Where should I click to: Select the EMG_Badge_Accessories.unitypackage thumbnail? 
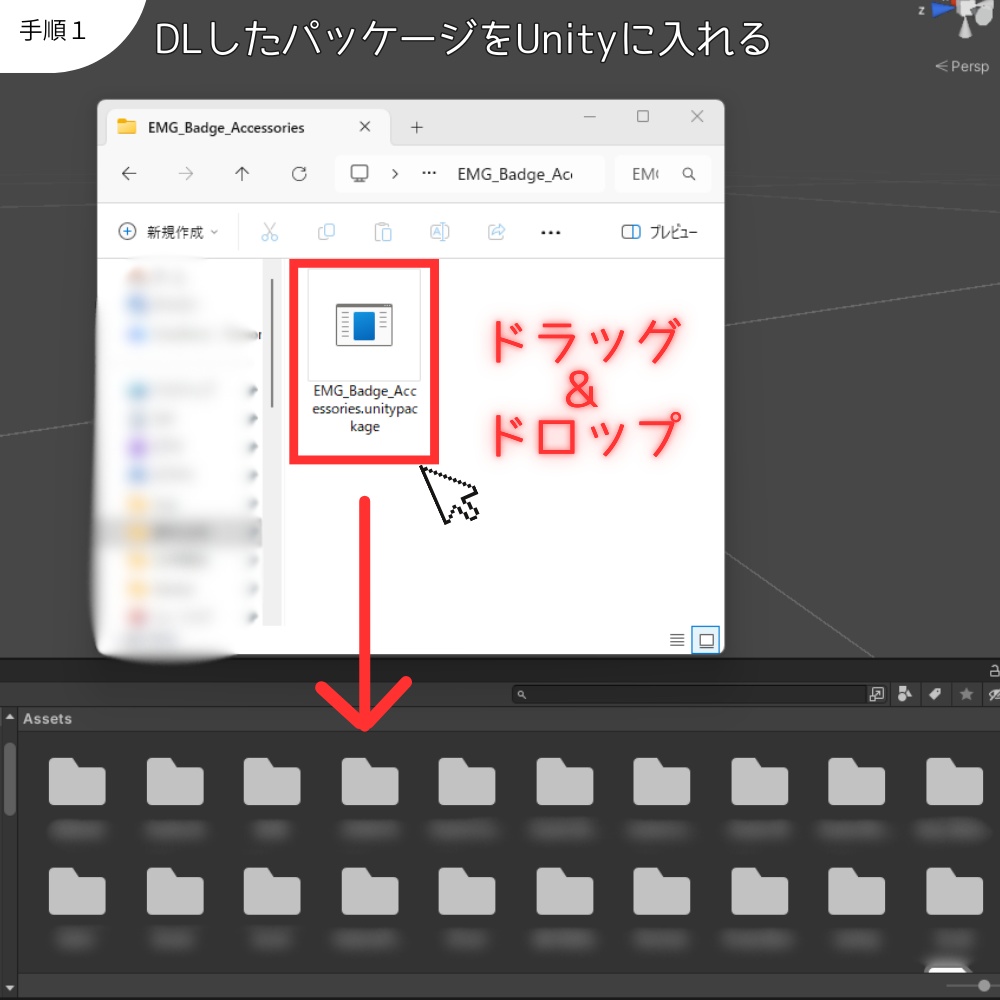point(363,322)
